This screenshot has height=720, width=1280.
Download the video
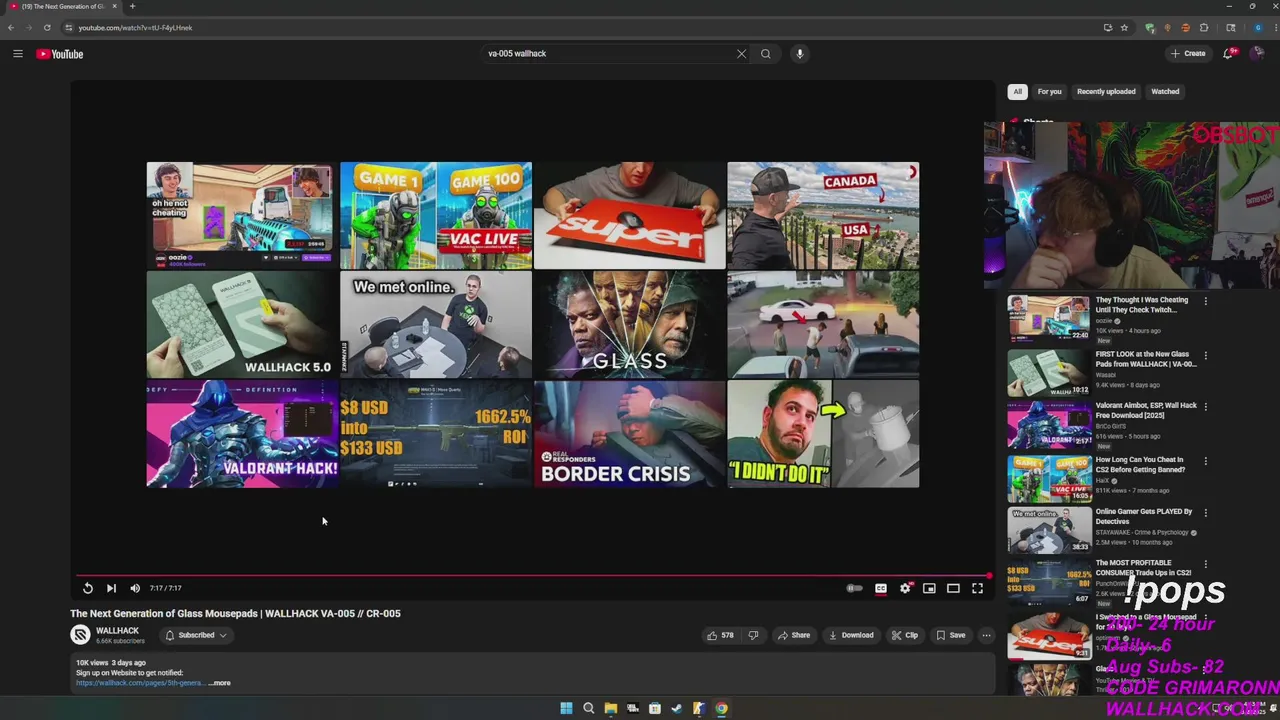coord(851,635)
